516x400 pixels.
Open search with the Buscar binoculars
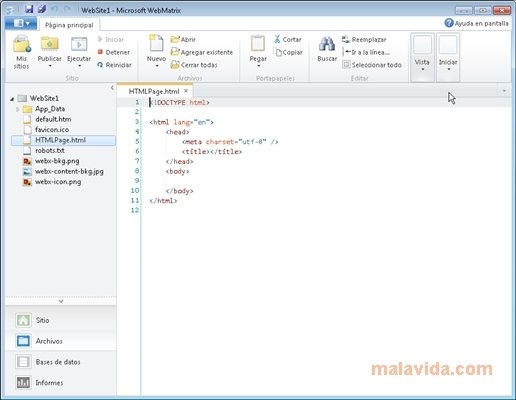pos(327,45)
